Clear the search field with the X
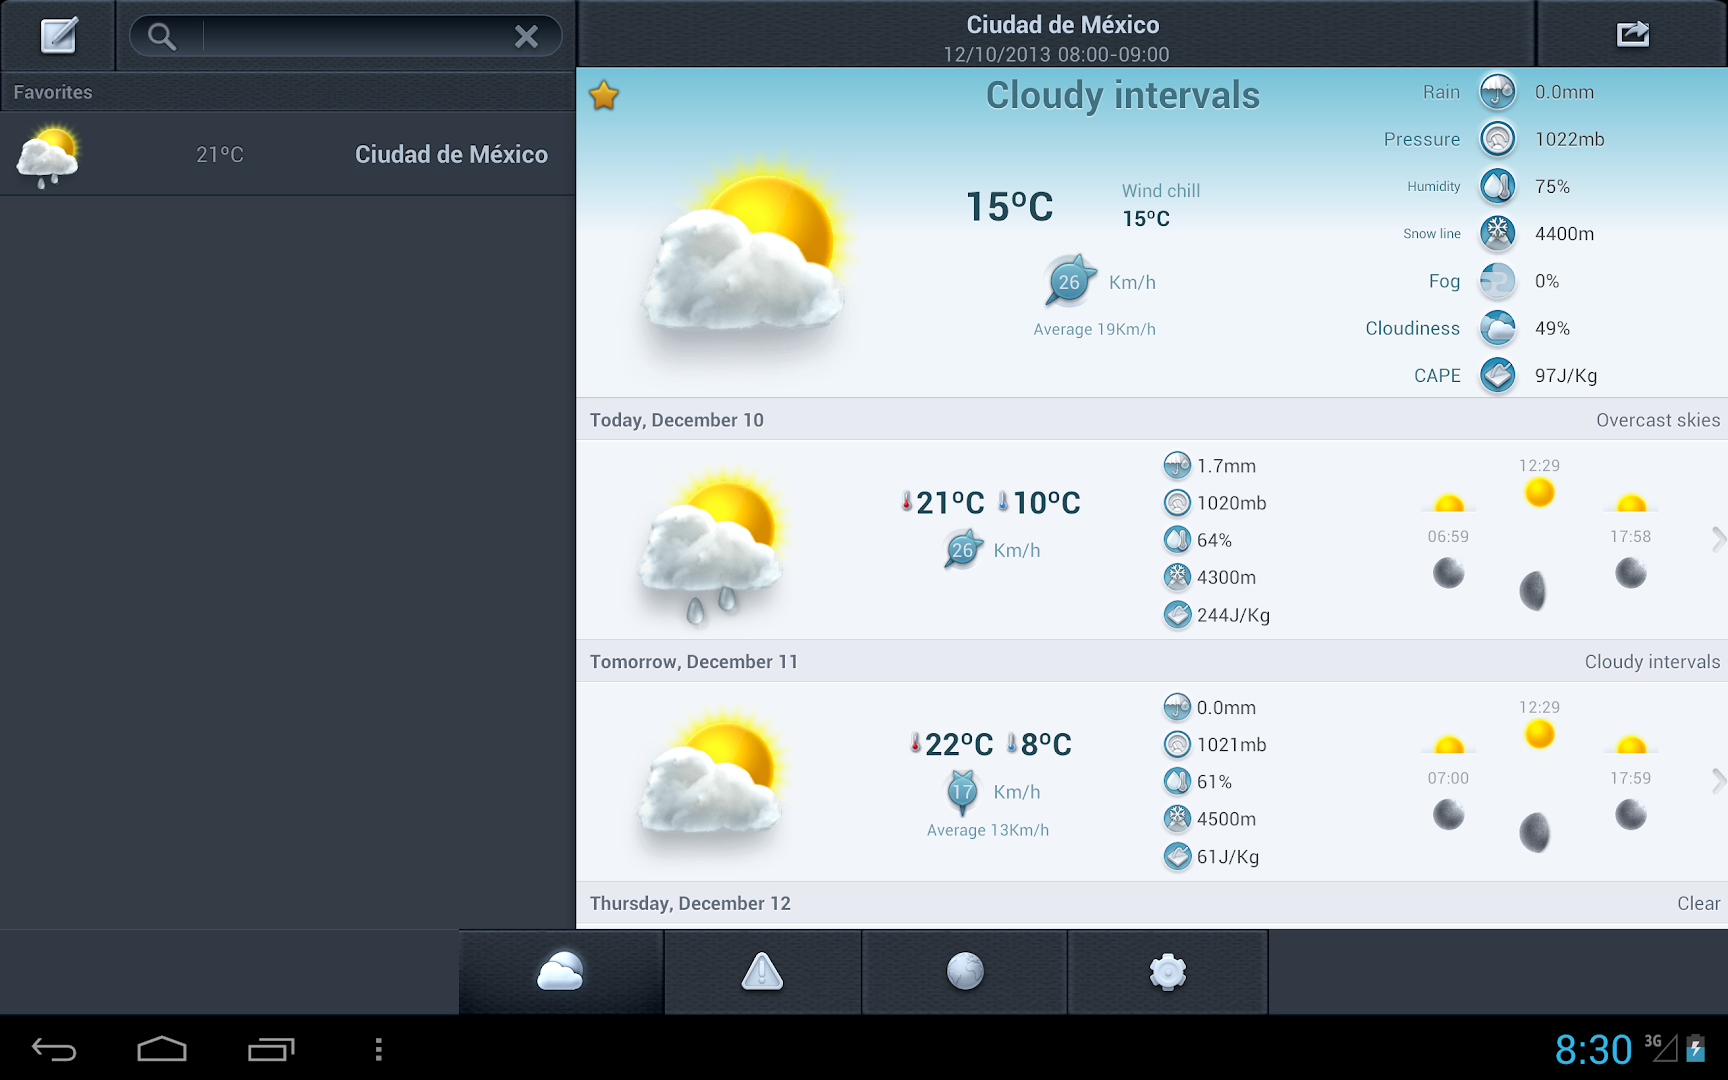Viewport: 1728px width, 1080px height. pyautogui.click(x=527, y=36)
